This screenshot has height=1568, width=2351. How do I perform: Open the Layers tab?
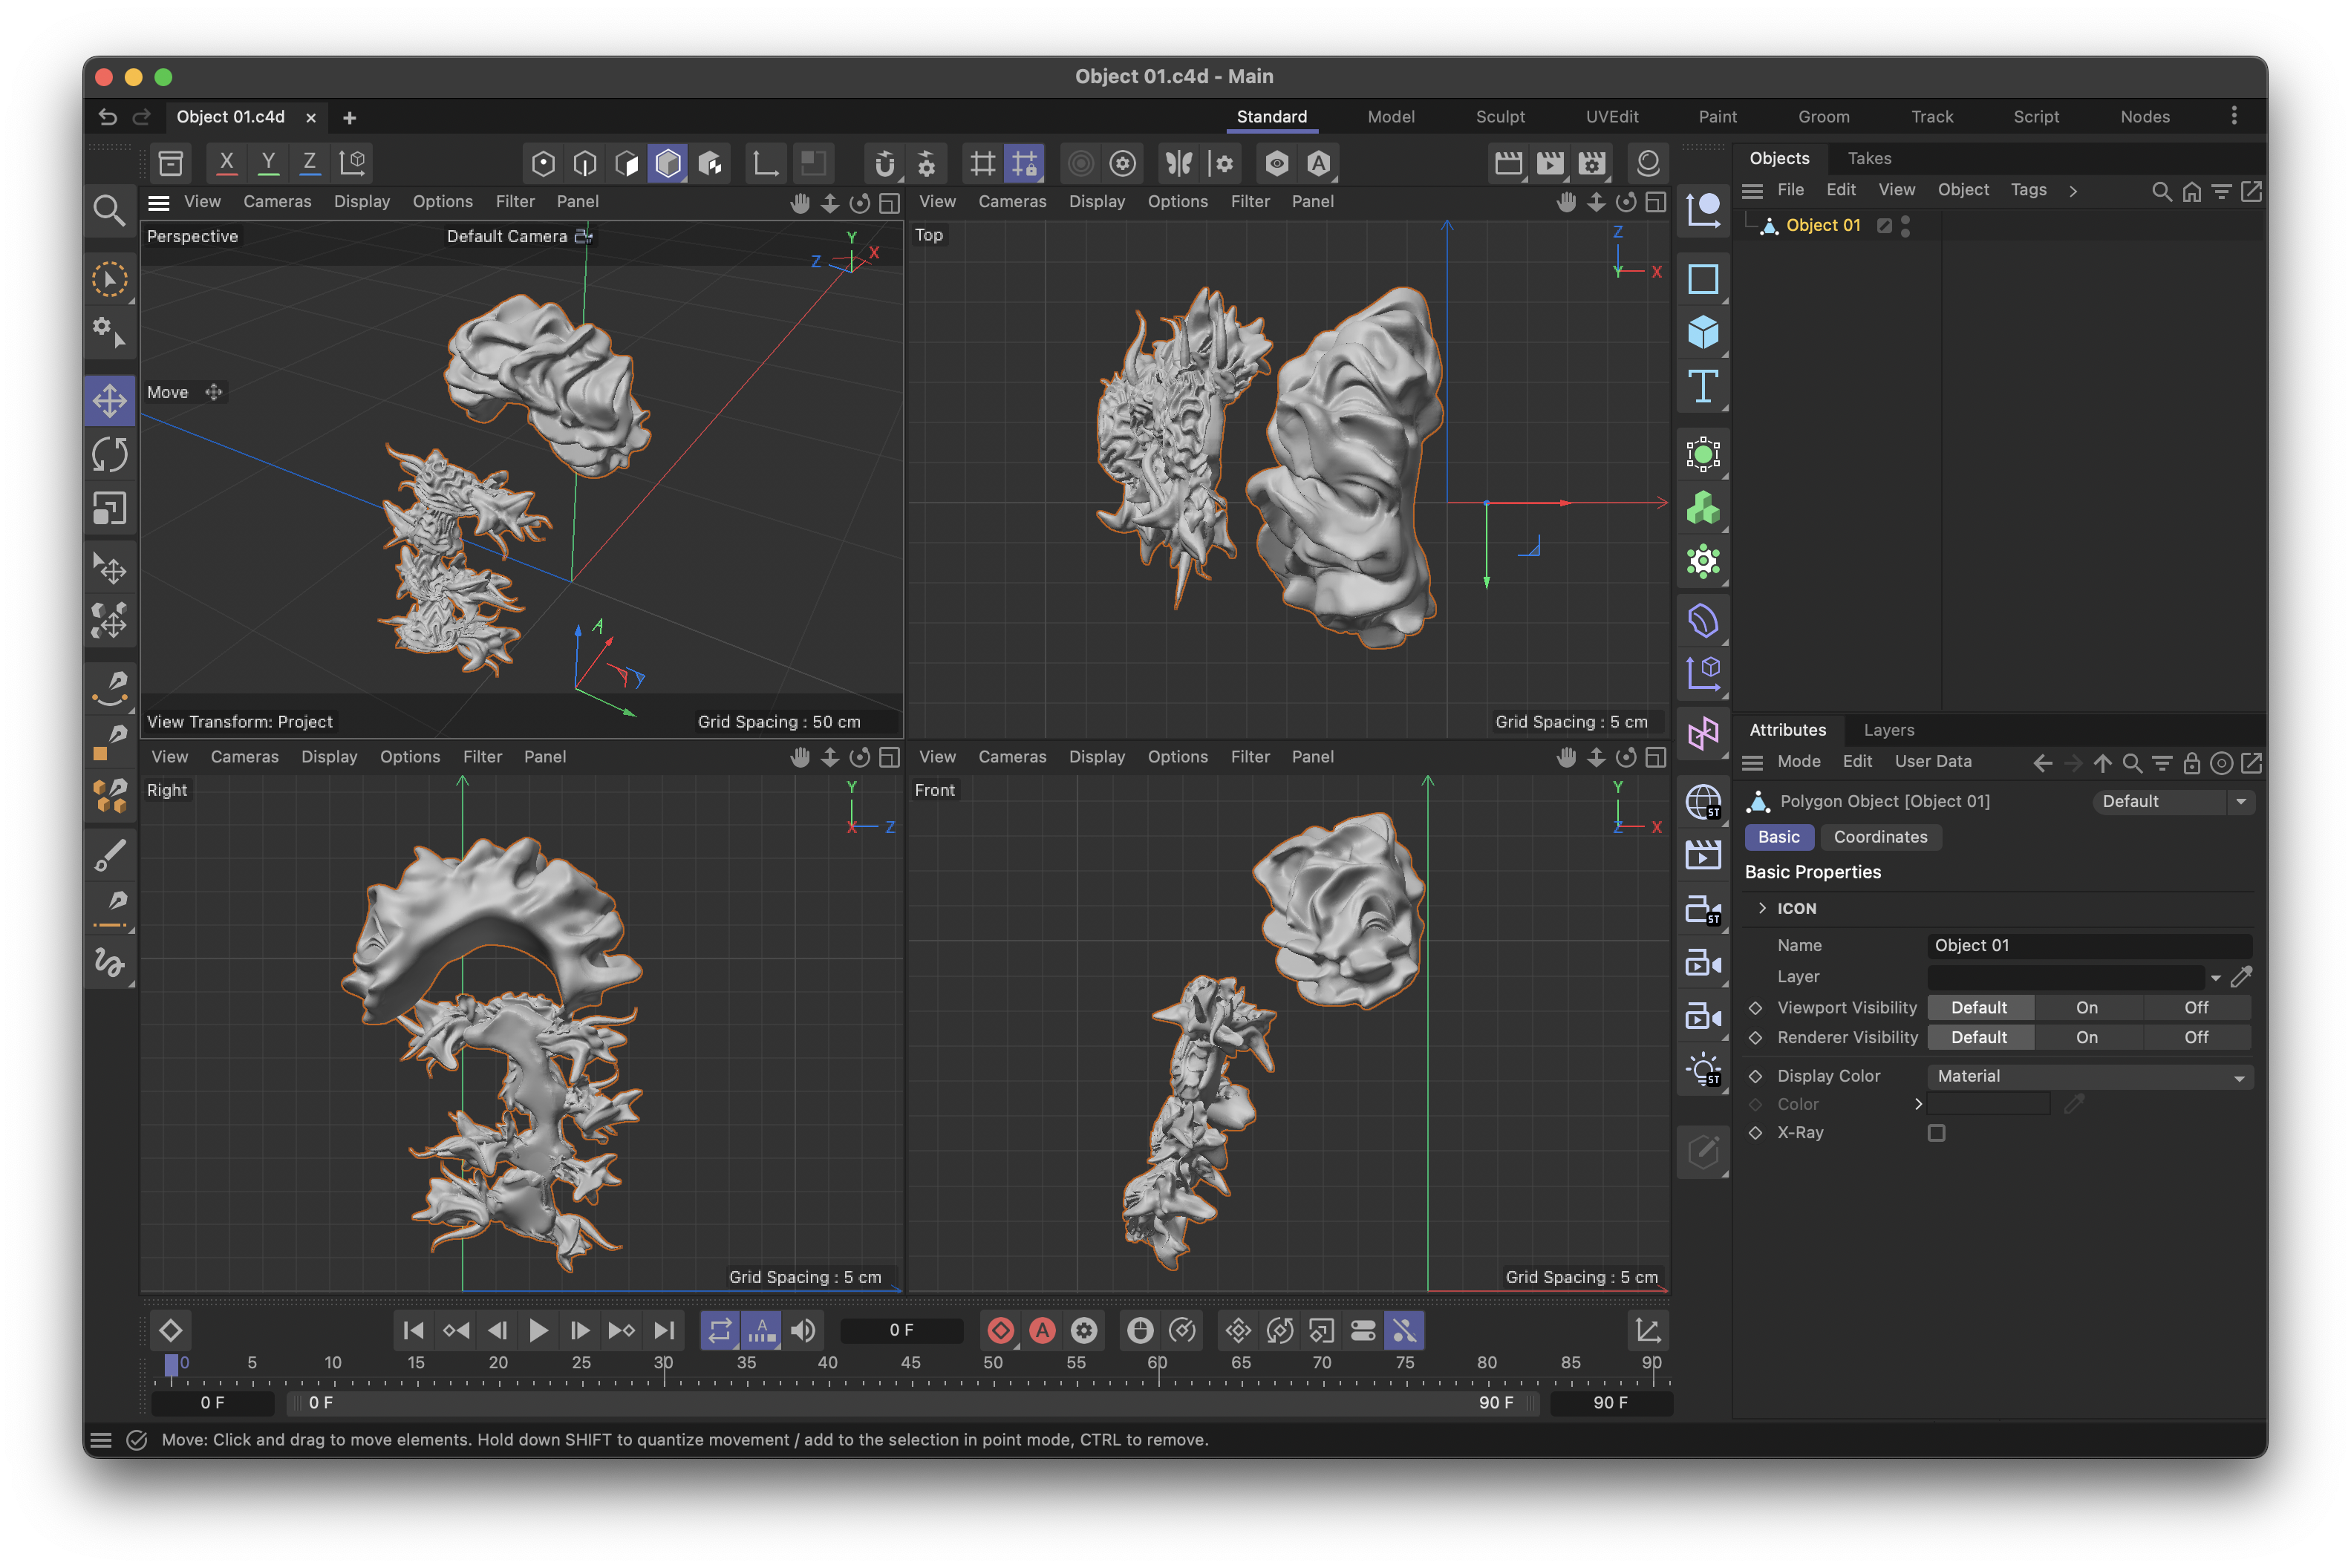tap(1889, 730)
